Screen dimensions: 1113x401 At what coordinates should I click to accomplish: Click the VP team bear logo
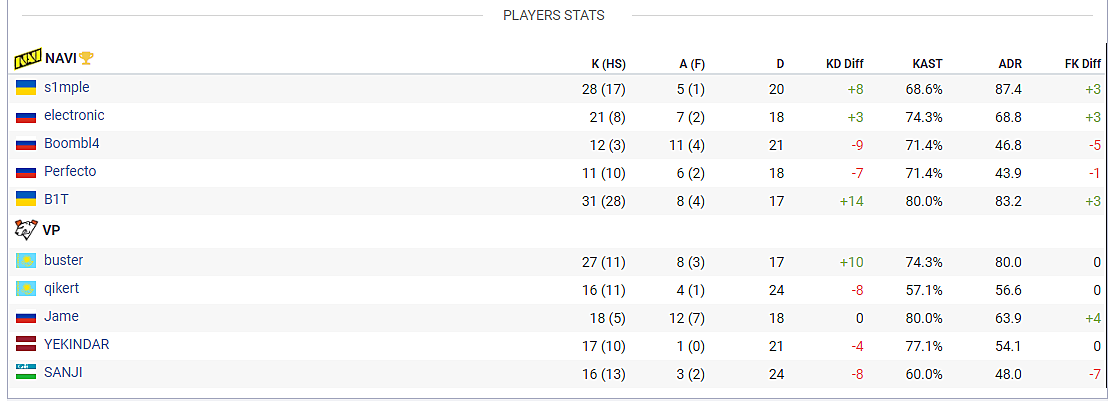click(26, 230)
